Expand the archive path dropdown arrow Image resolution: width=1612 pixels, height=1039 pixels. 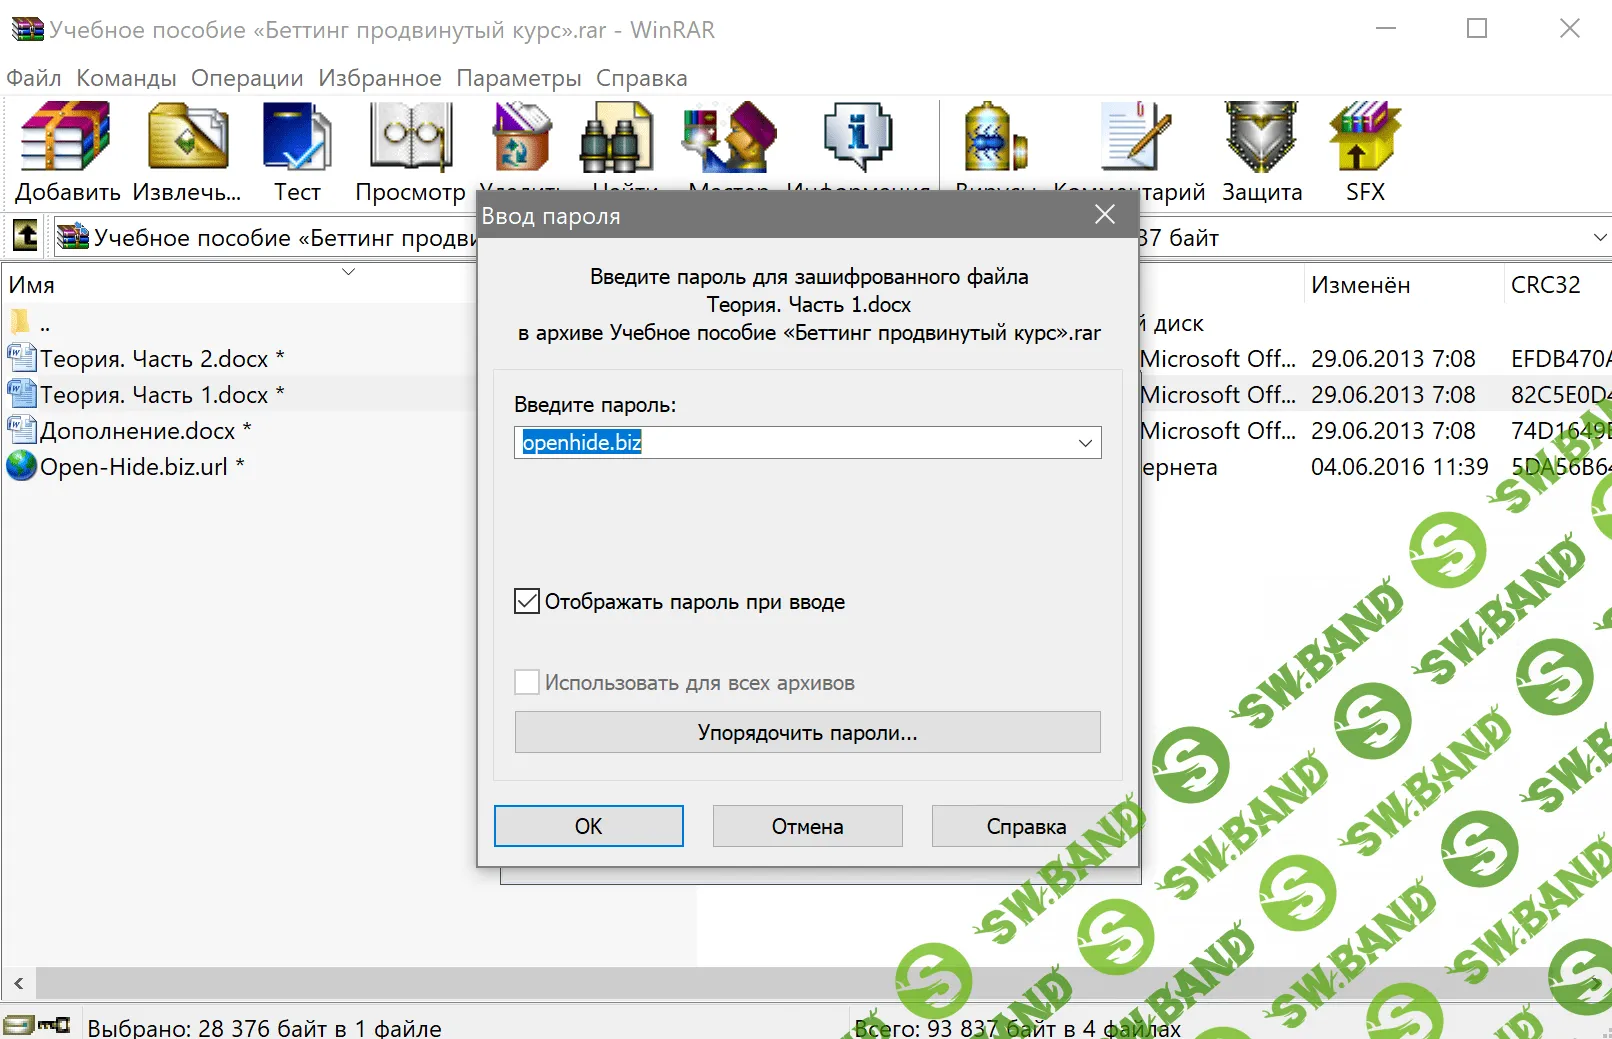pos(1599,238)
